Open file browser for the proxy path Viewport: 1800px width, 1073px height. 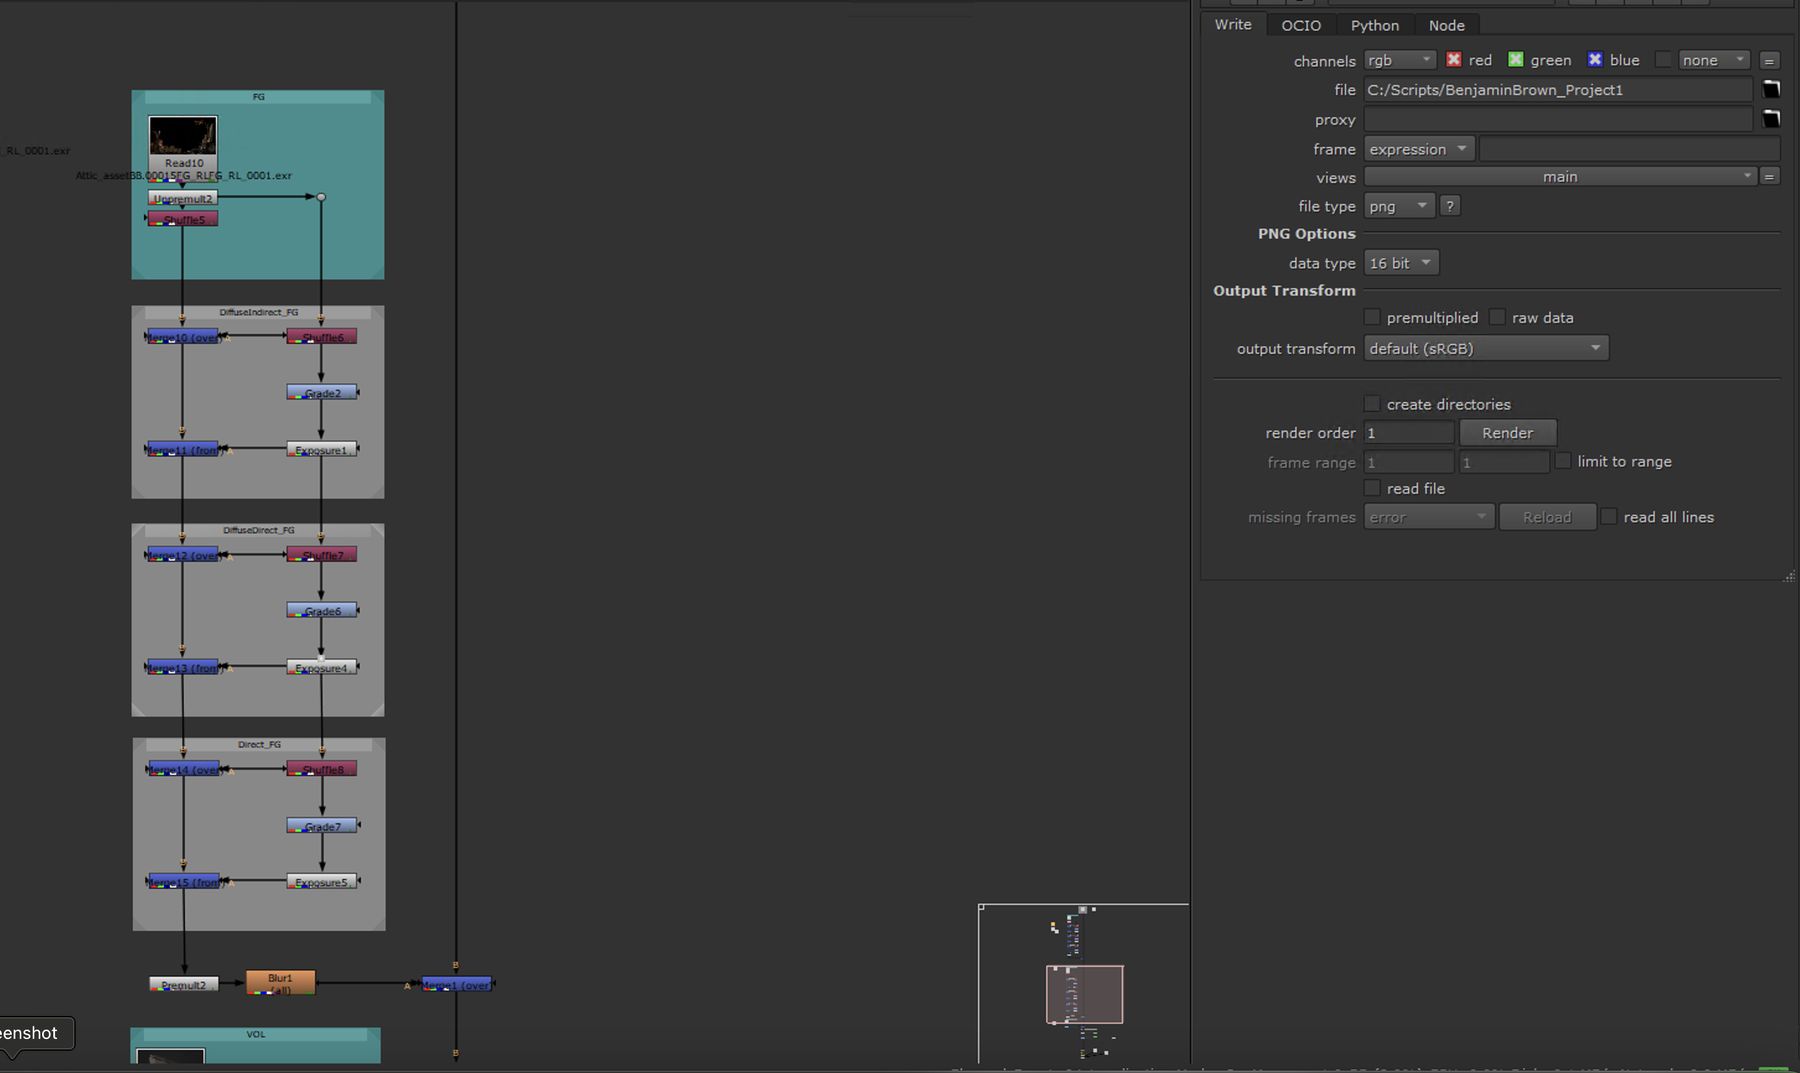(1770, 118)
